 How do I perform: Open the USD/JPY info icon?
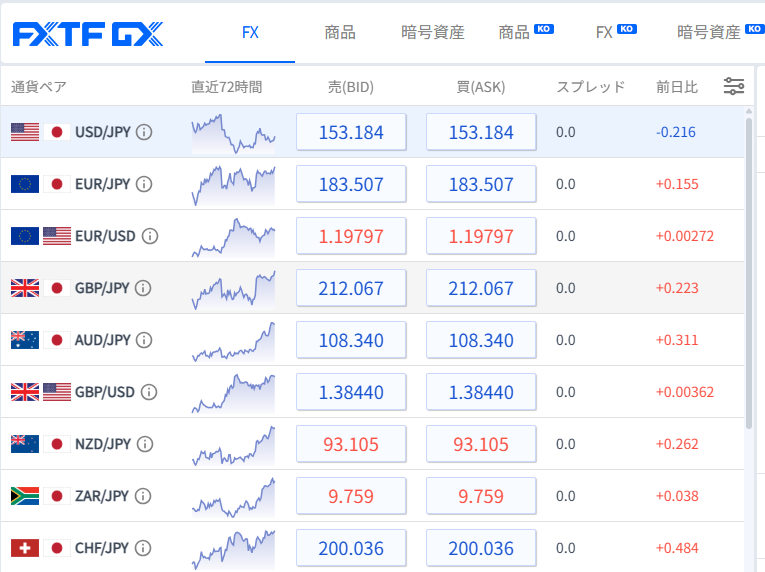click(144, 132)
